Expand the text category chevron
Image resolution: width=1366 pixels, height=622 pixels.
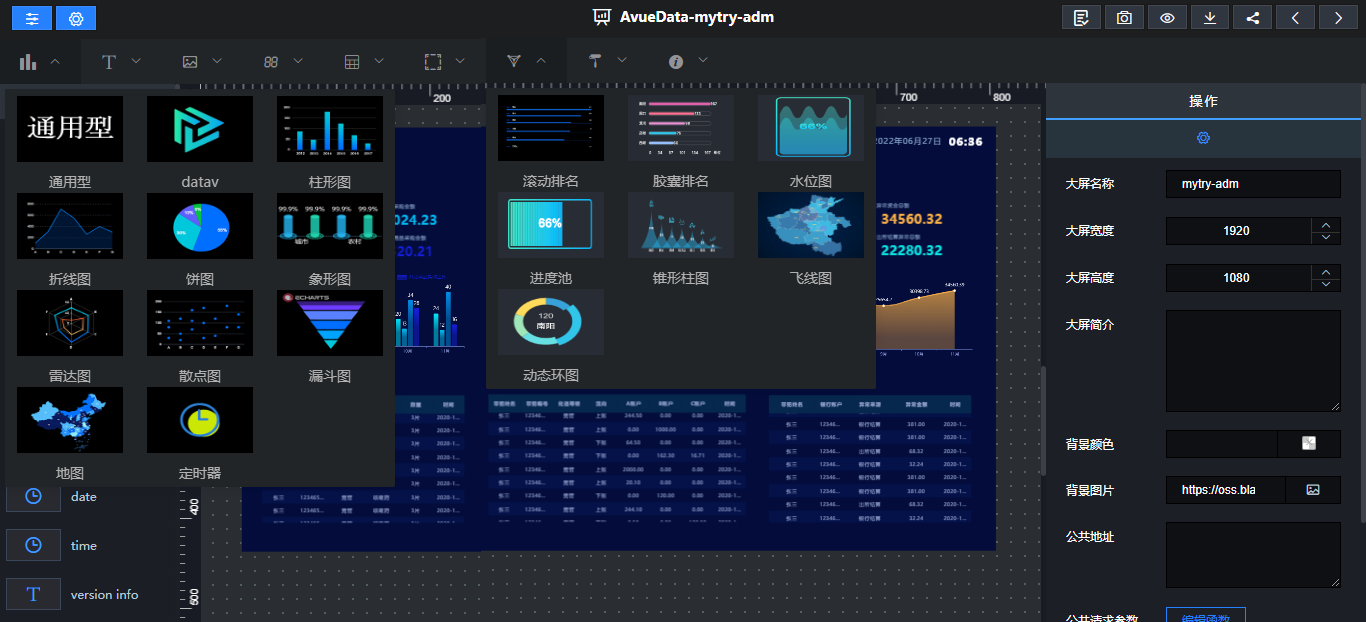136,61
